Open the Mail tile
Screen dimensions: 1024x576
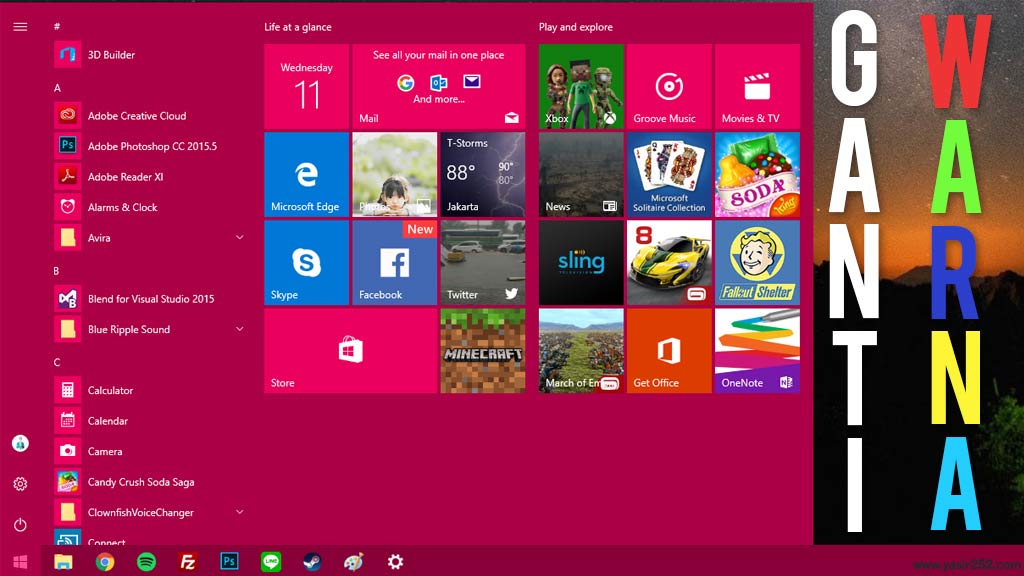(x=439, y=86)
